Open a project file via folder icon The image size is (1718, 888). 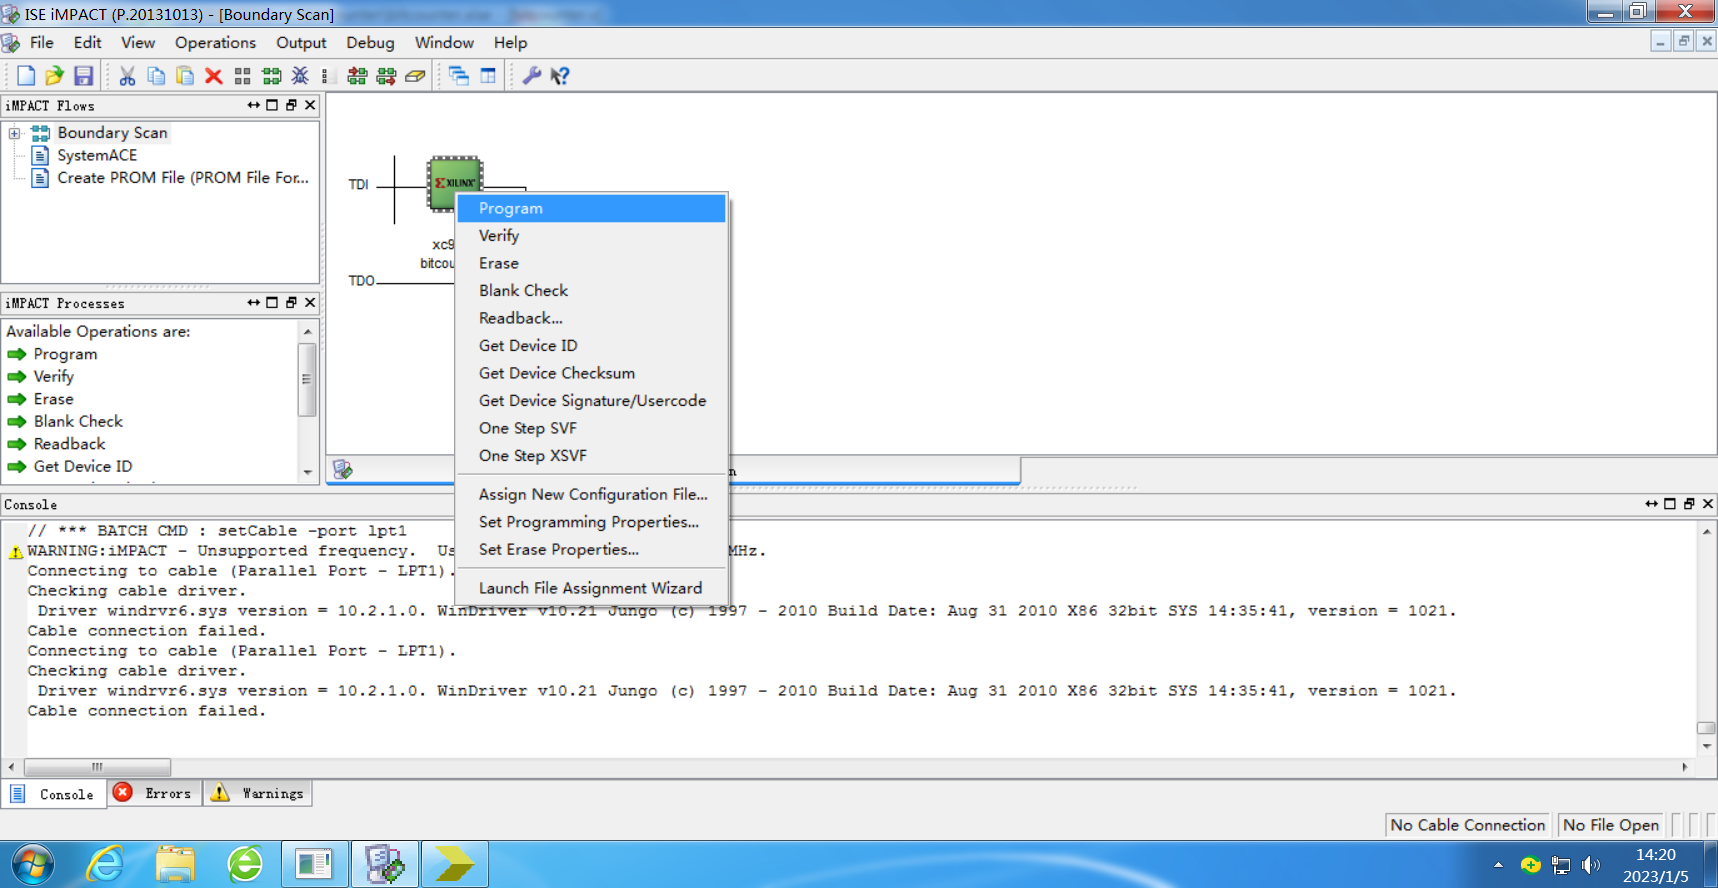(x=54, y=76)
